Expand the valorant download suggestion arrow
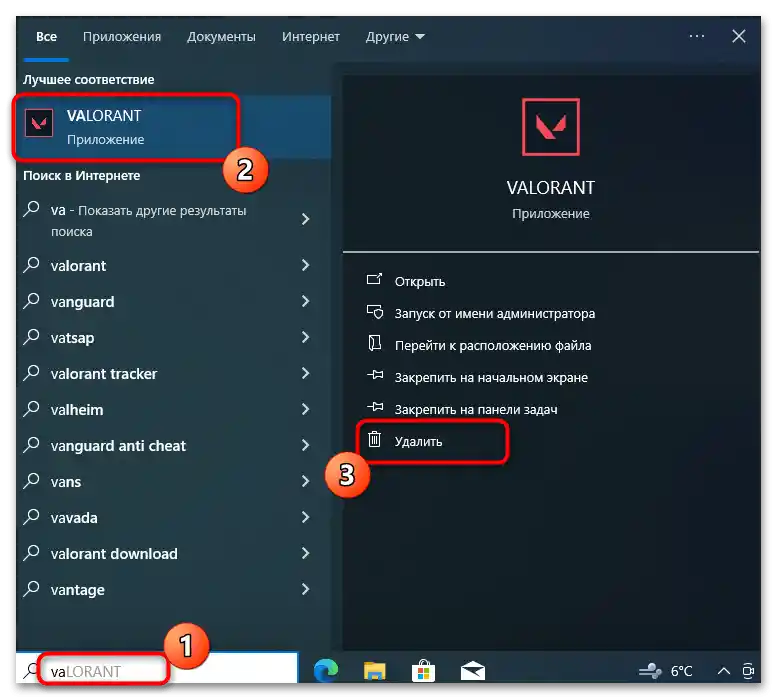This screenshot has height=699, width=777. click(x=306, y=553)
